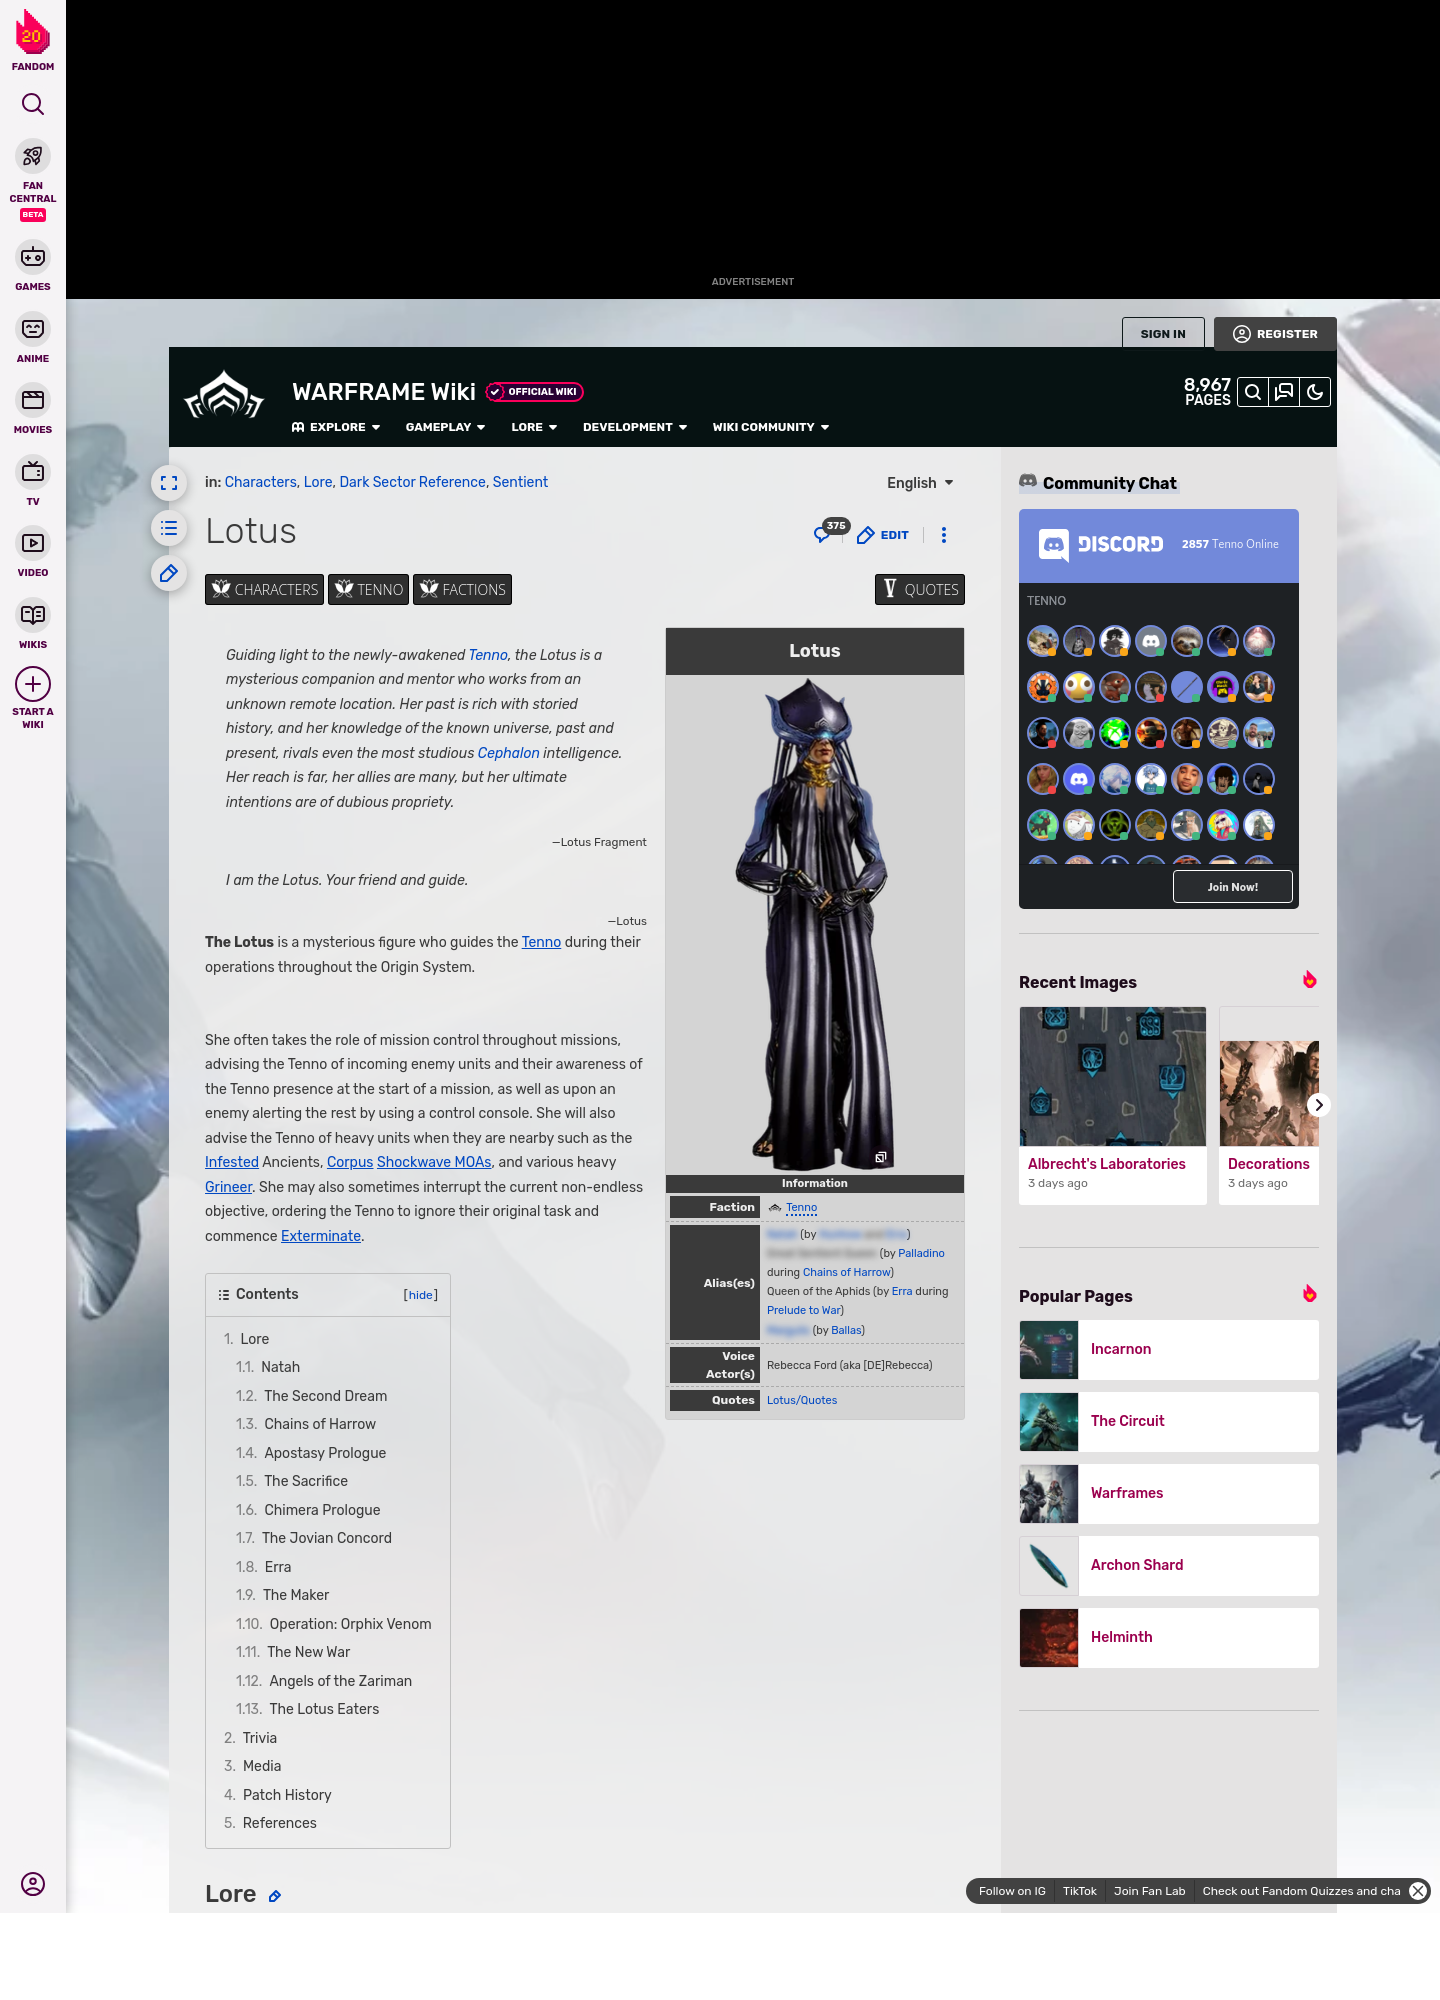Screen dimensions: 1440x2000
Task: Jump to Chains of Harrow contents entry
Action: (320, 1424)
